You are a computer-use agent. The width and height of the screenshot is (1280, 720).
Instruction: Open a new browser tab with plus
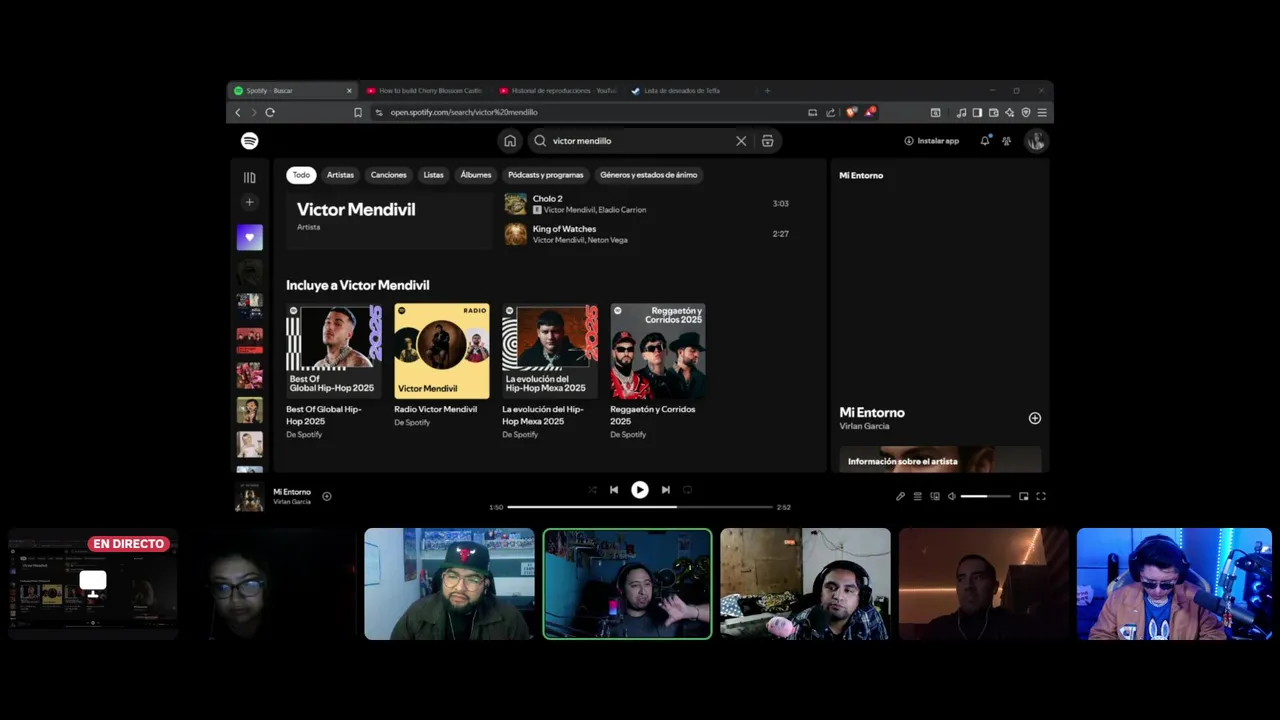coord(768,91)
